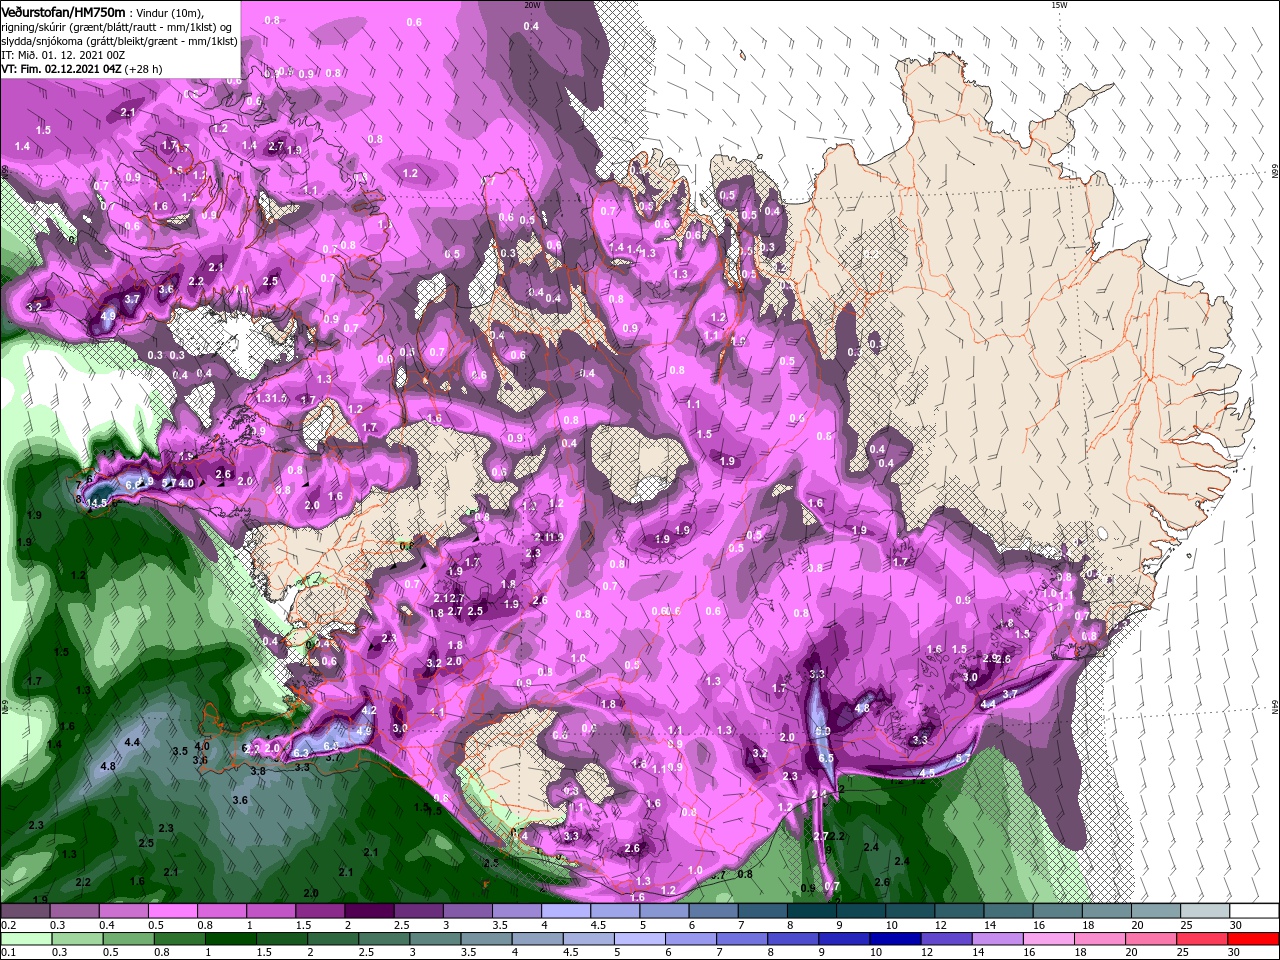Pick the palest green 0.1 swatch in bottom legend
This screenshot has width=1280, height=960.
tap(26, 939)
